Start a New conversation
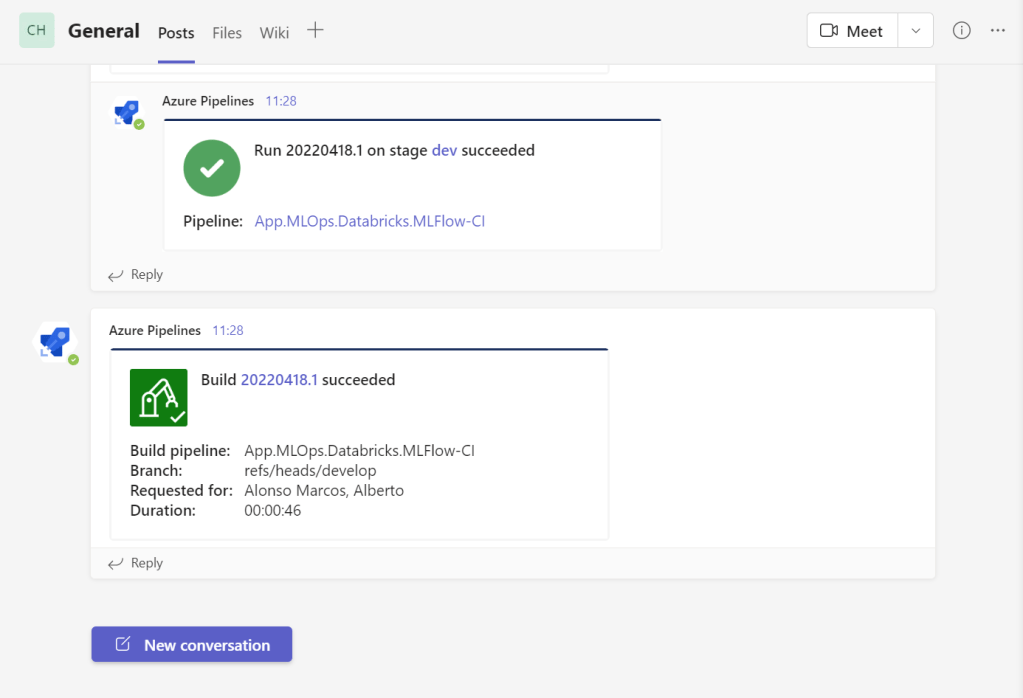The height and width of the screenshot is (698, 1023). (x=192, y=645)
